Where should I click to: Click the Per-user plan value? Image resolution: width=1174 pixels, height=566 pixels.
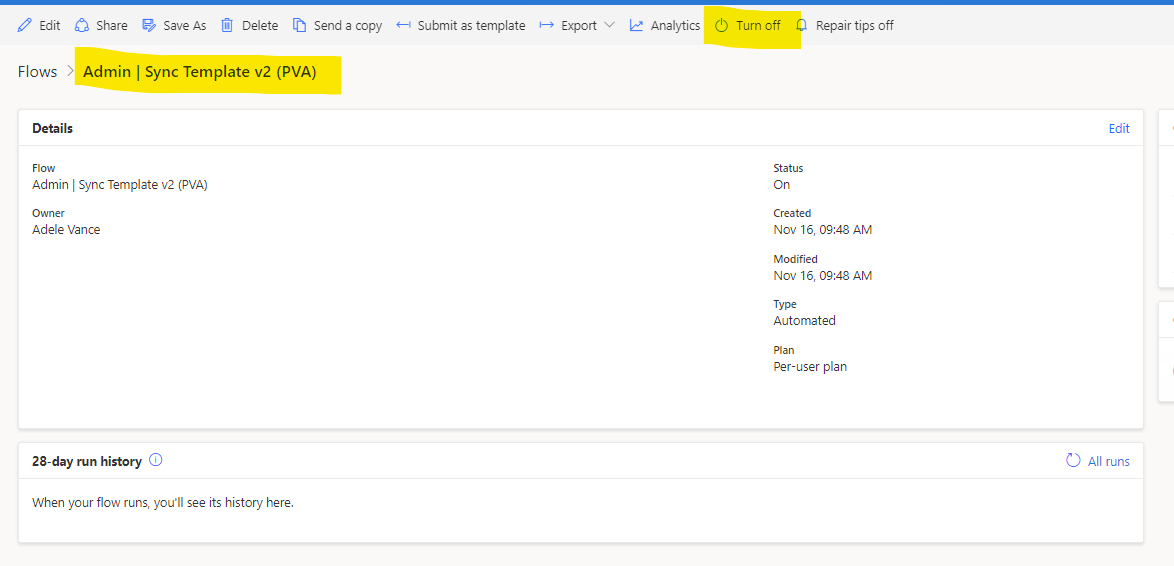tap(810, 367)
